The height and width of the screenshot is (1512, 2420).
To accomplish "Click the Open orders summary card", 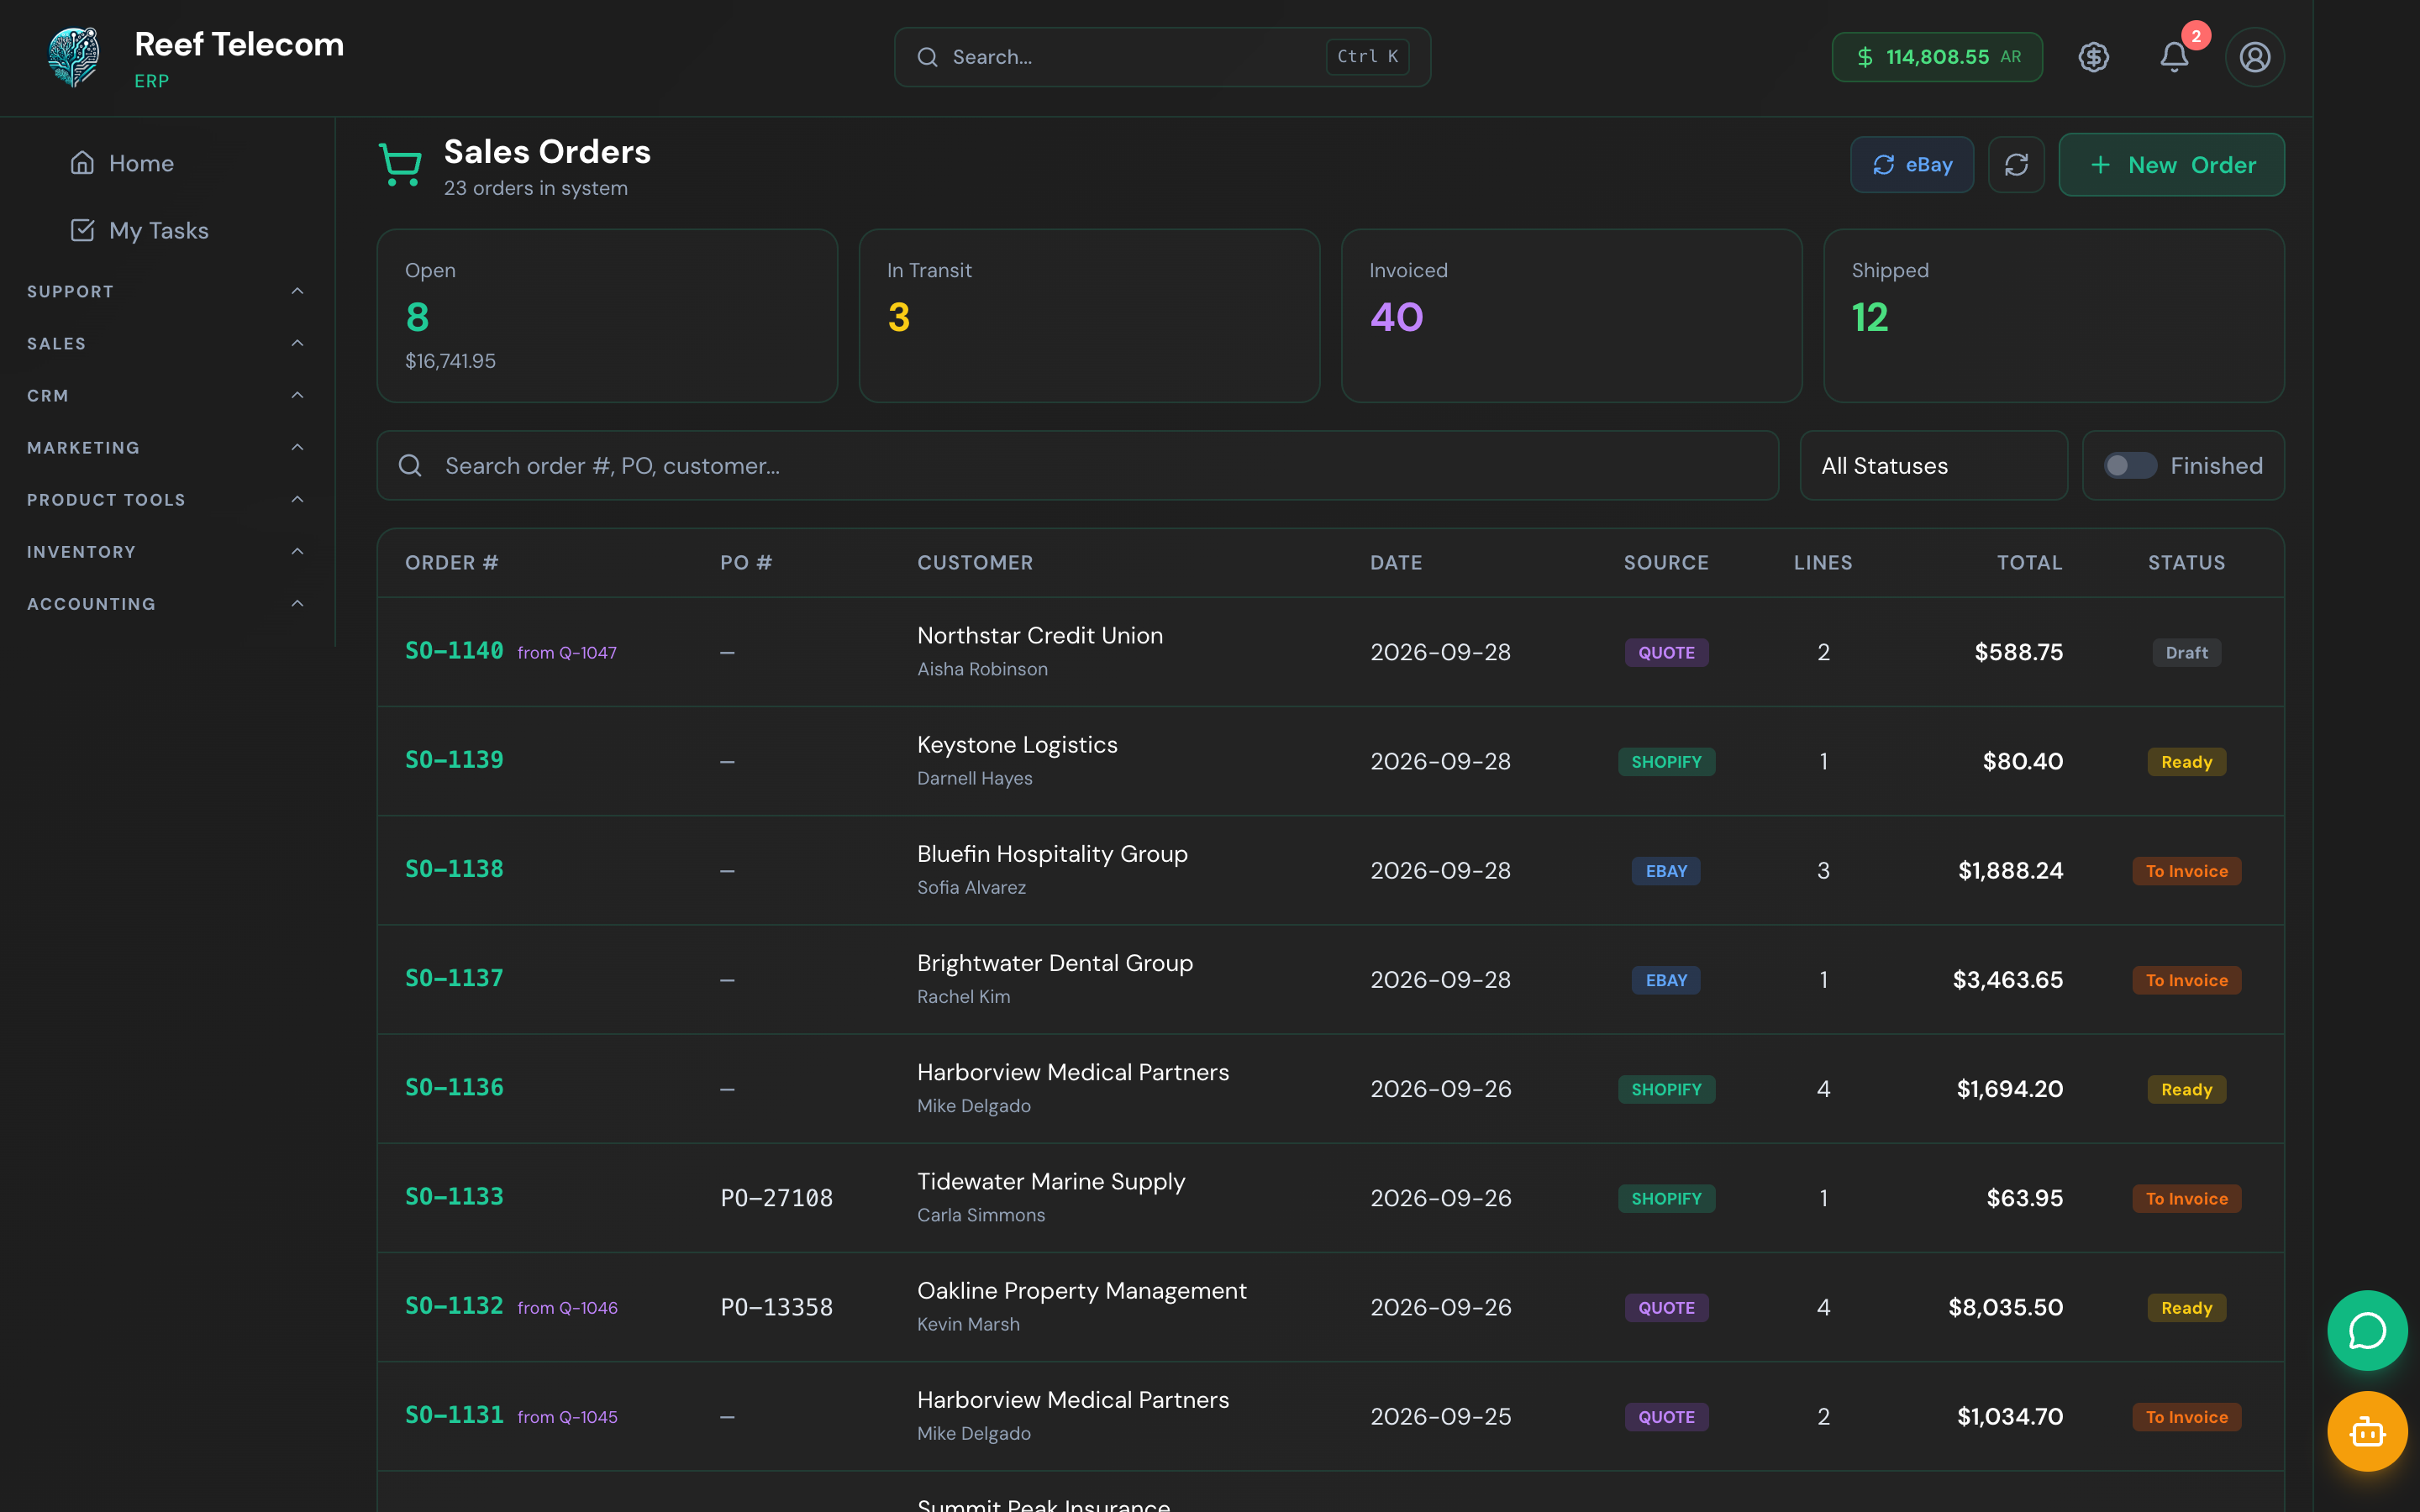I will coord(607,316).
